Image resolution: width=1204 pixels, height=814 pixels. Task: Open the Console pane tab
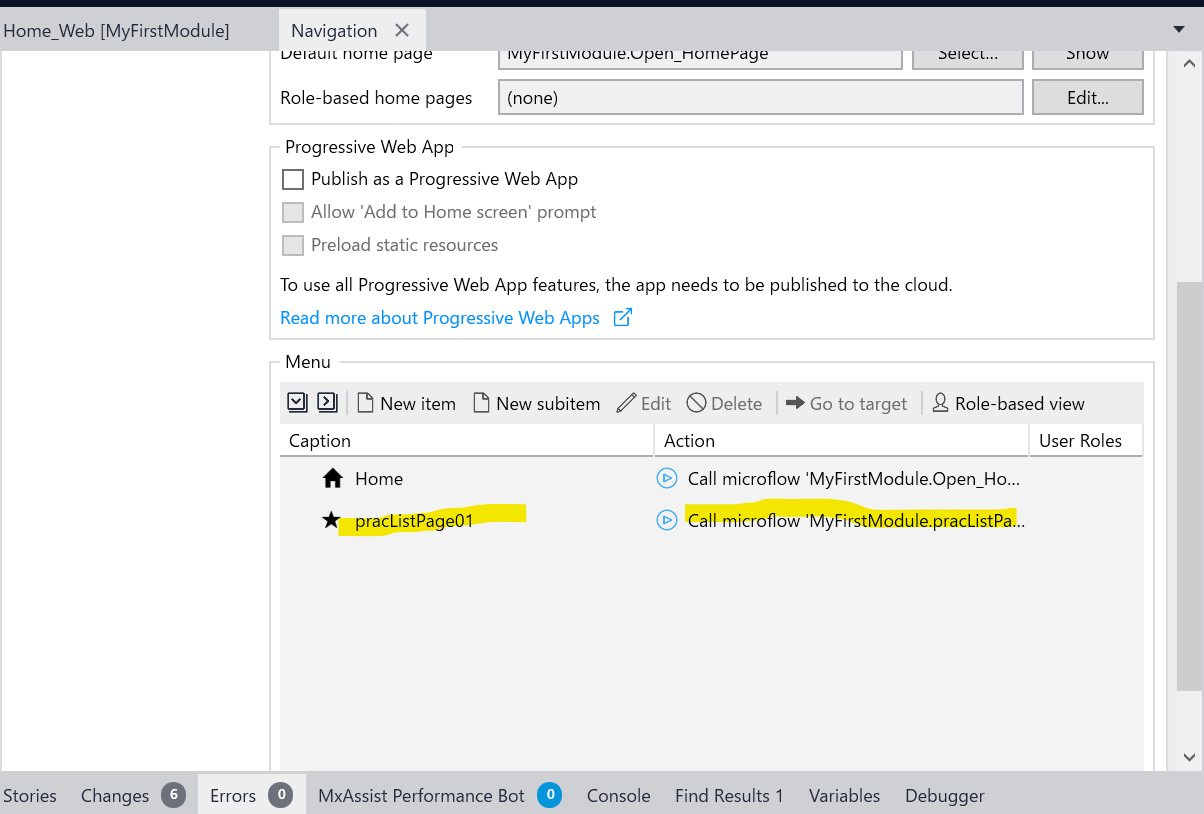click(618, 796)
